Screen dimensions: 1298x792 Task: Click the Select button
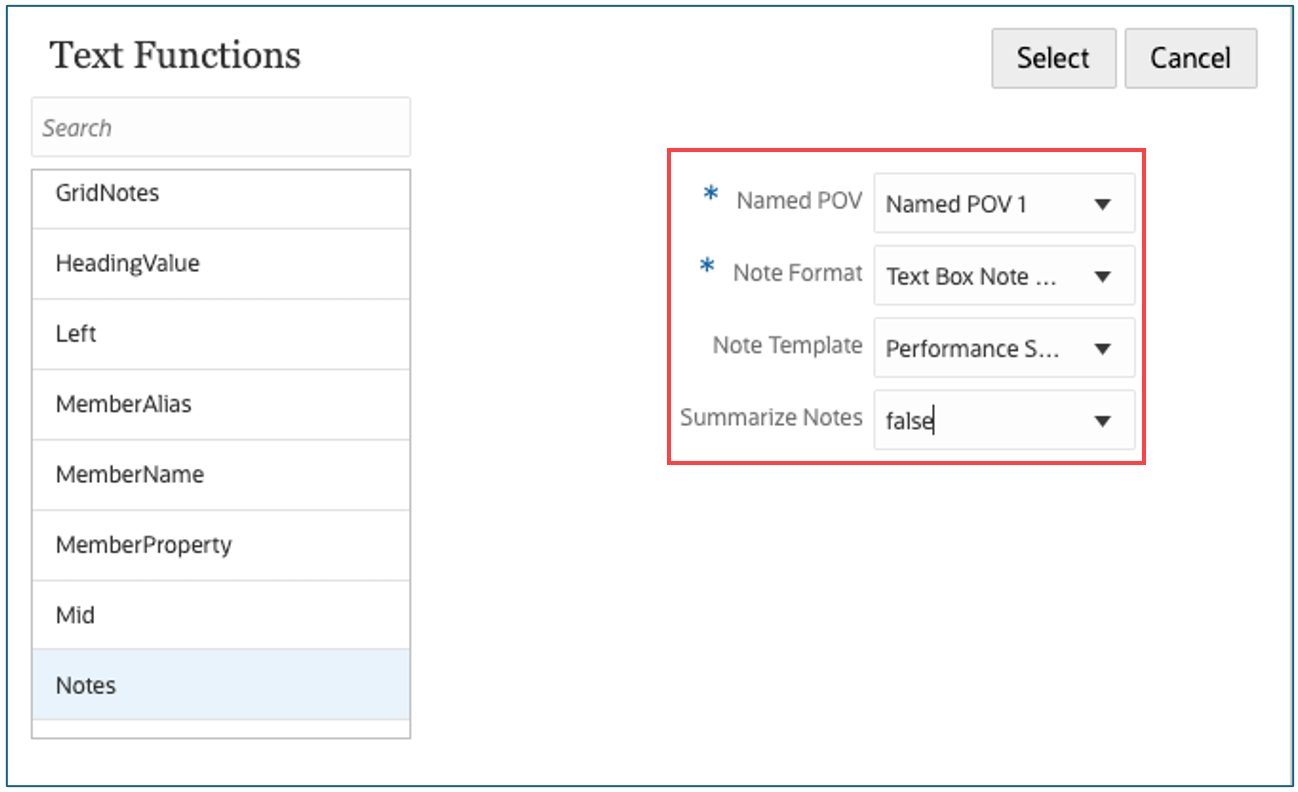[1053, 58]
